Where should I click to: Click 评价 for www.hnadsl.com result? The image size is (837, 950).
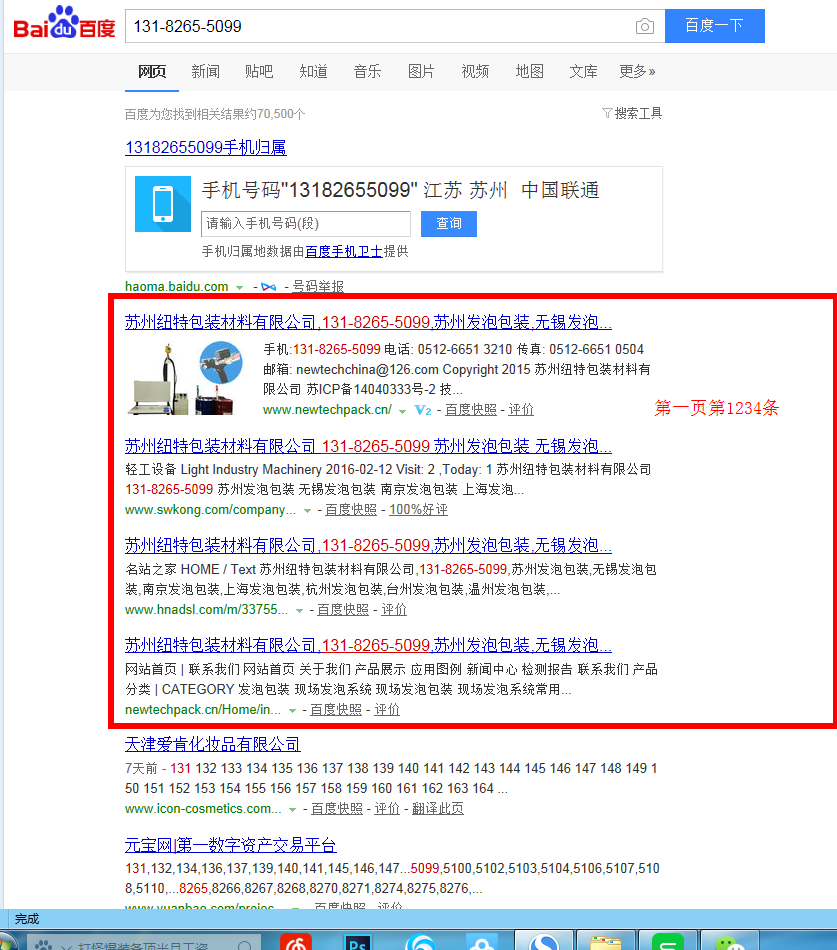394,610
